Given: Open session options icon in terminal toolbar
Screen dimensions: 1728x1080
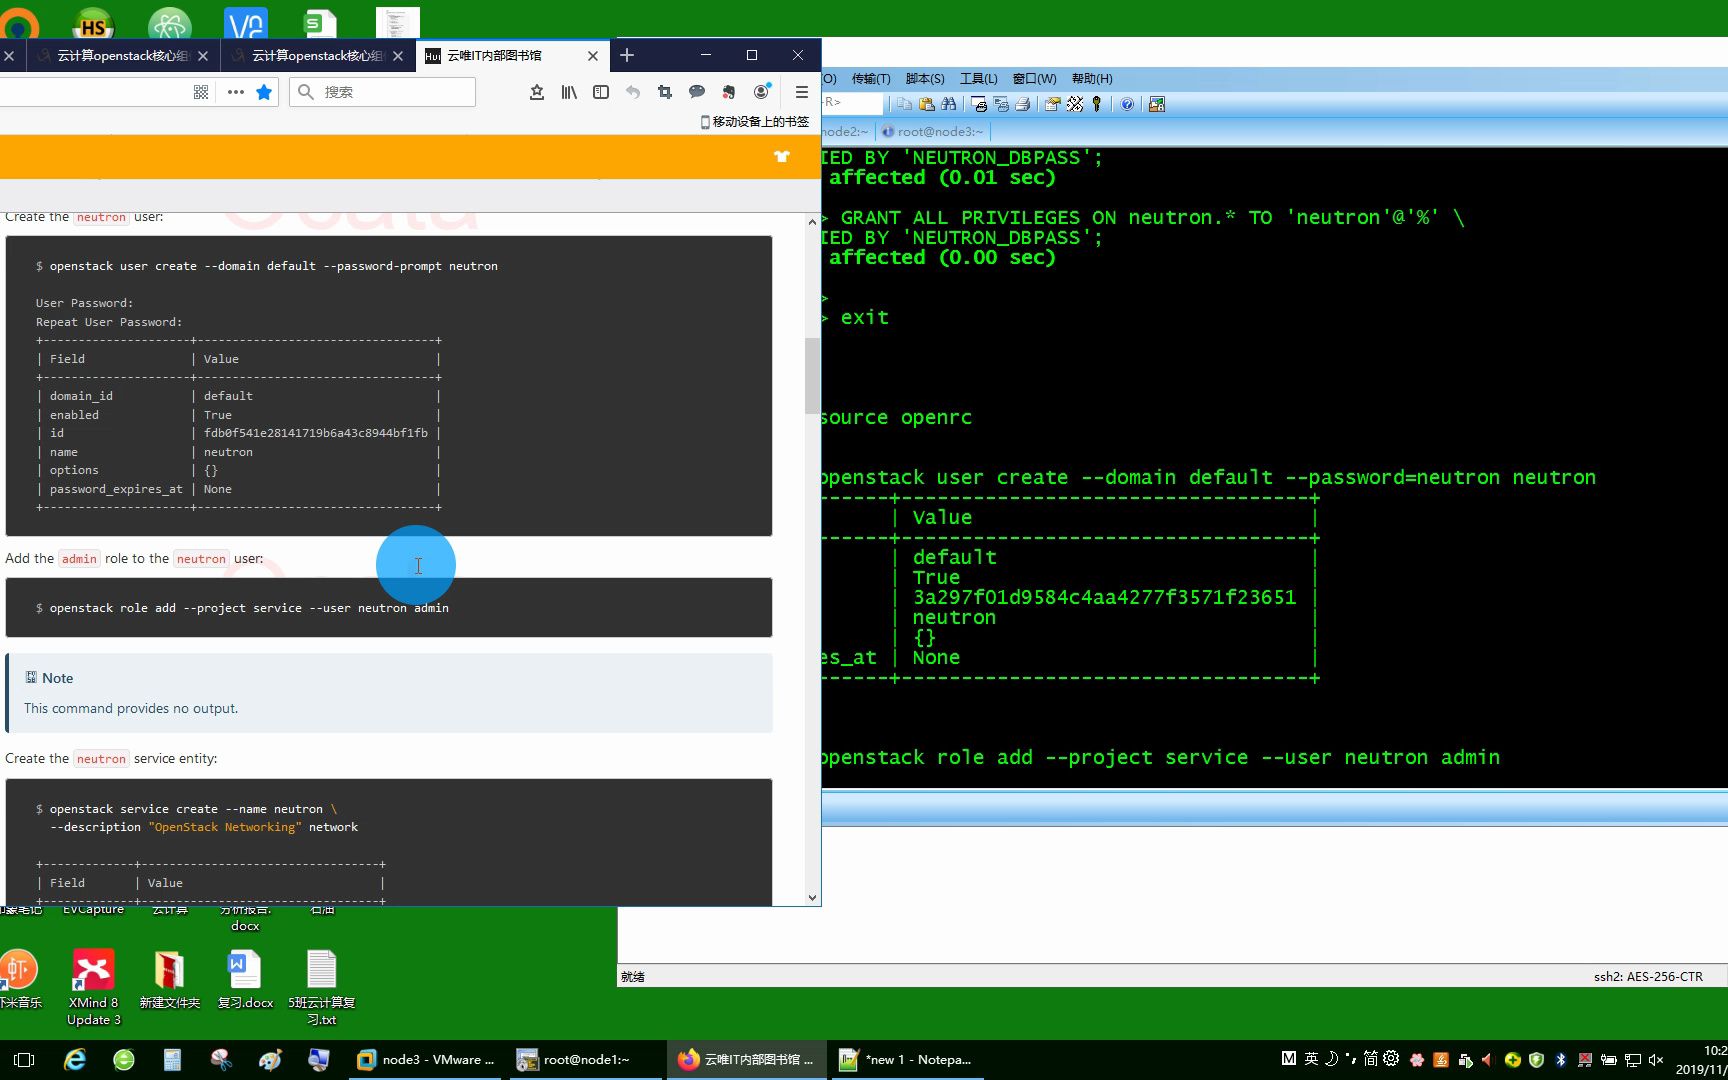Looking at the screenshot, I should (x=1052, y=104).
